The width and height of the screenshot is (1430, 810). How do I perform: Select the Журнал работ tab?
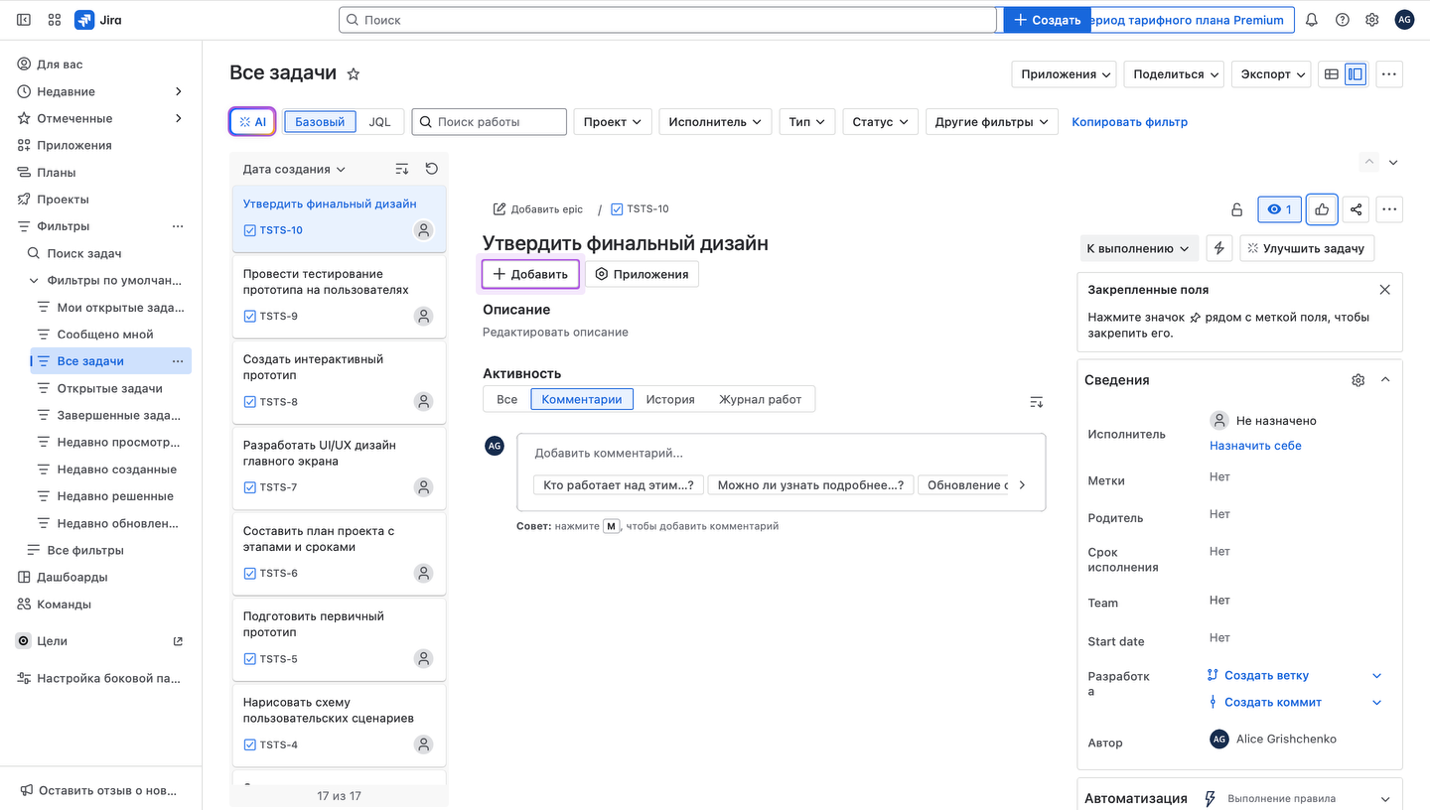(x=760, y=399)
